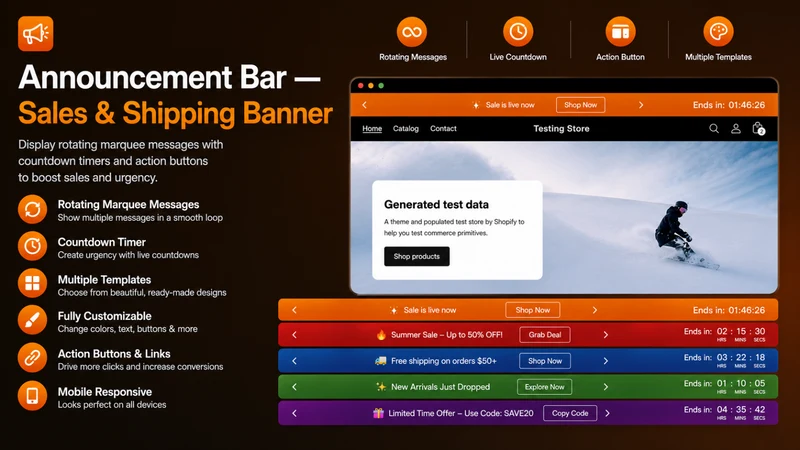Image resolution: width=800 pixels, height=450 pixels.
Task: Click the Rotating Marquee Messages refresh icon
Action: click(x=32, y=209)
